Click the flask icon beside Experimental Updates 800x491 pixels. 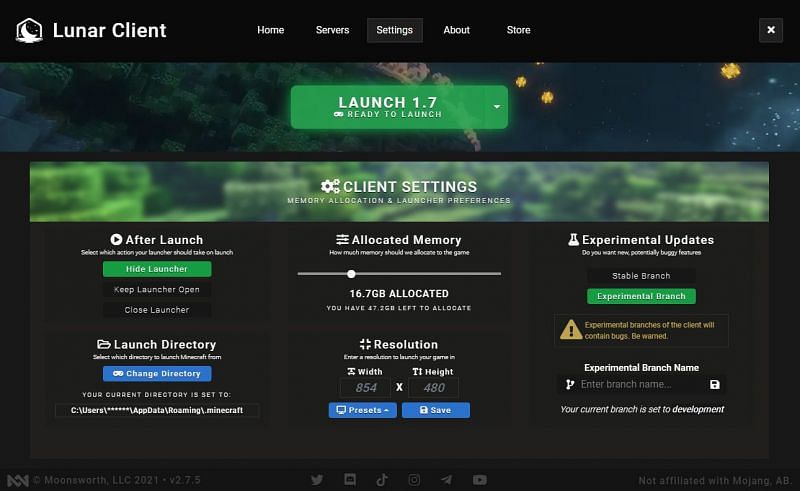click(573, 239)
